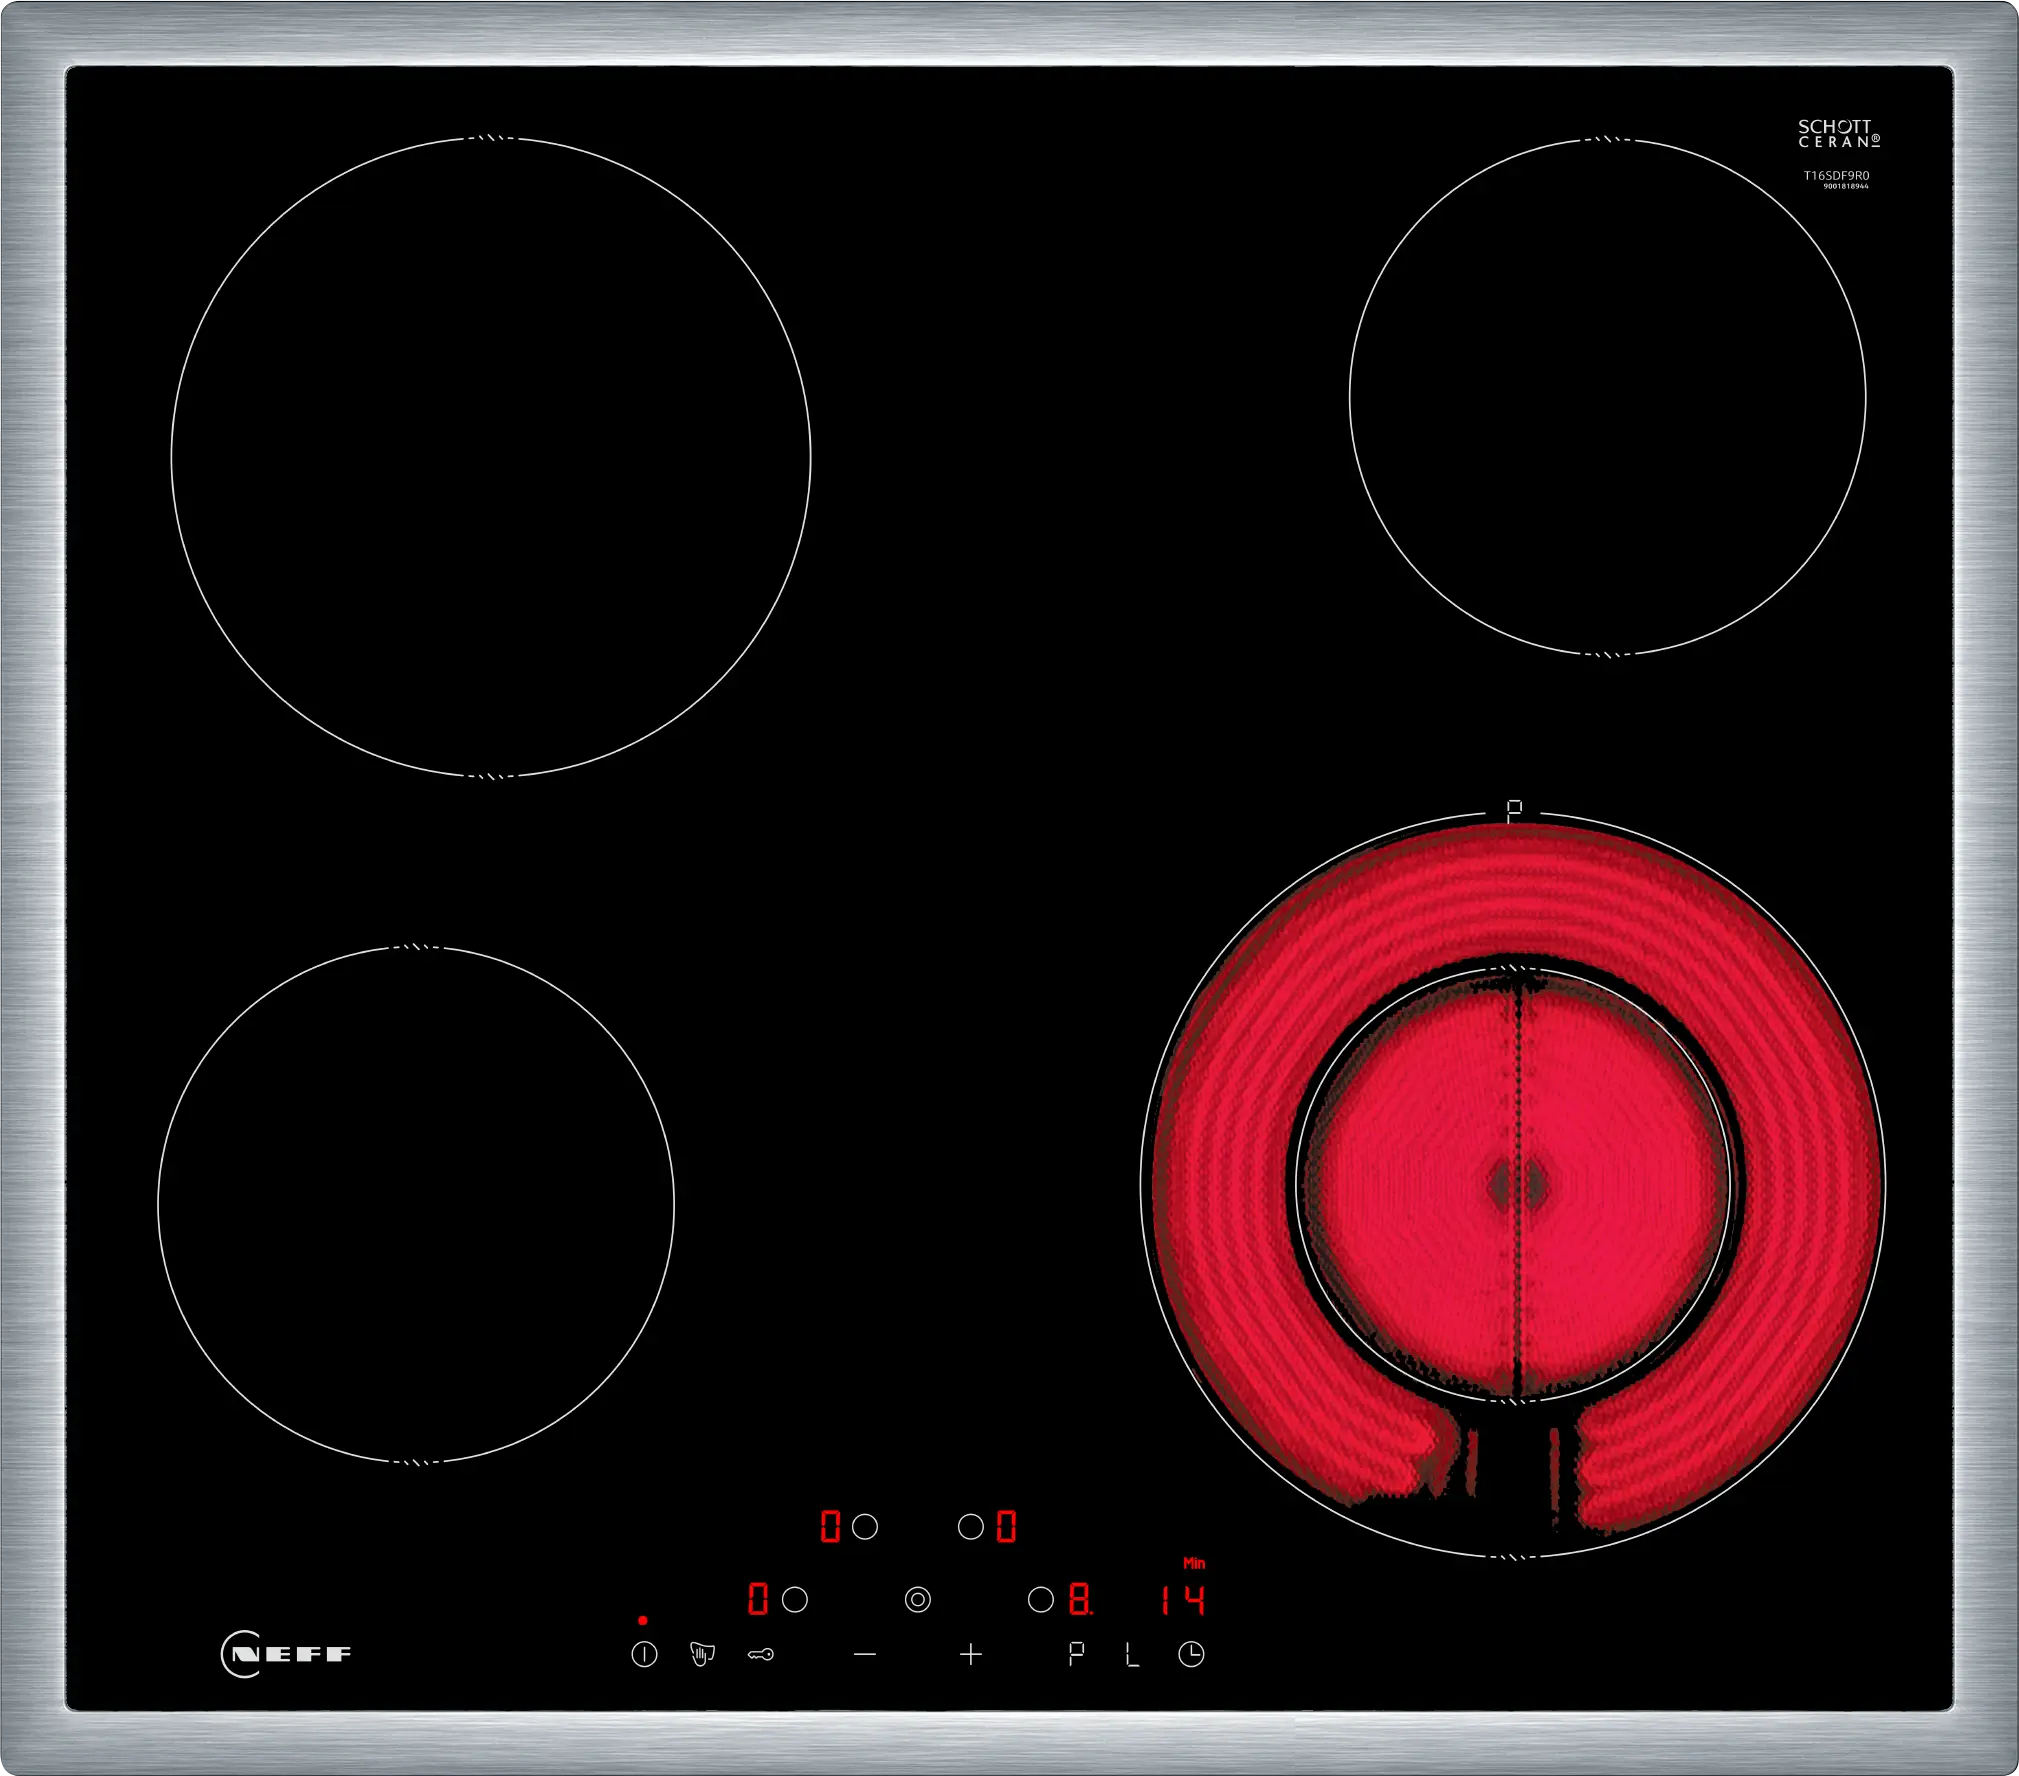Activate the child lock key icon

[761, 1655]
